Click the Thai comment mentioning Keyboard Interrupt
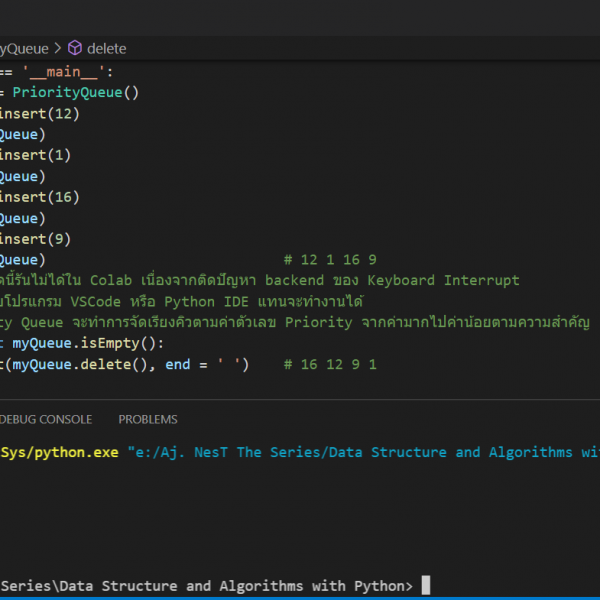This screenshot has width=600, height=600. pyautogui.click(x=260, y=280)
